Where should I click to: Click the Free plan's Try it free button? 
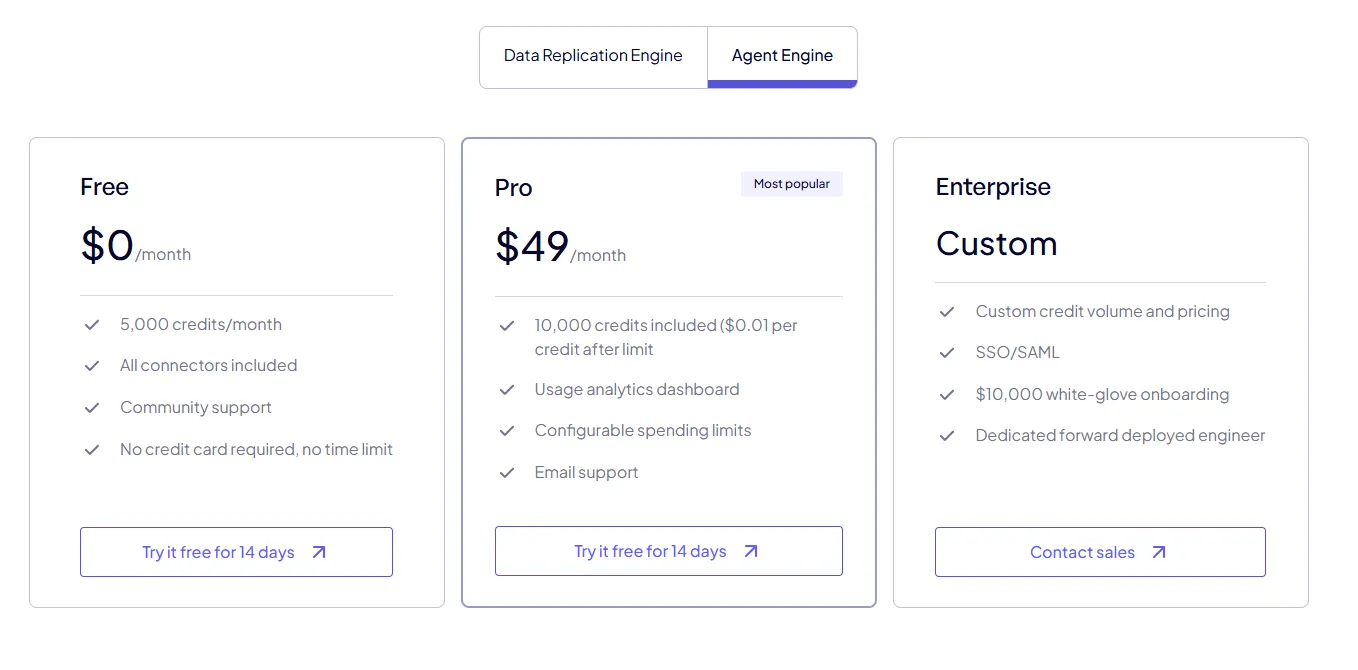(236, 552)
